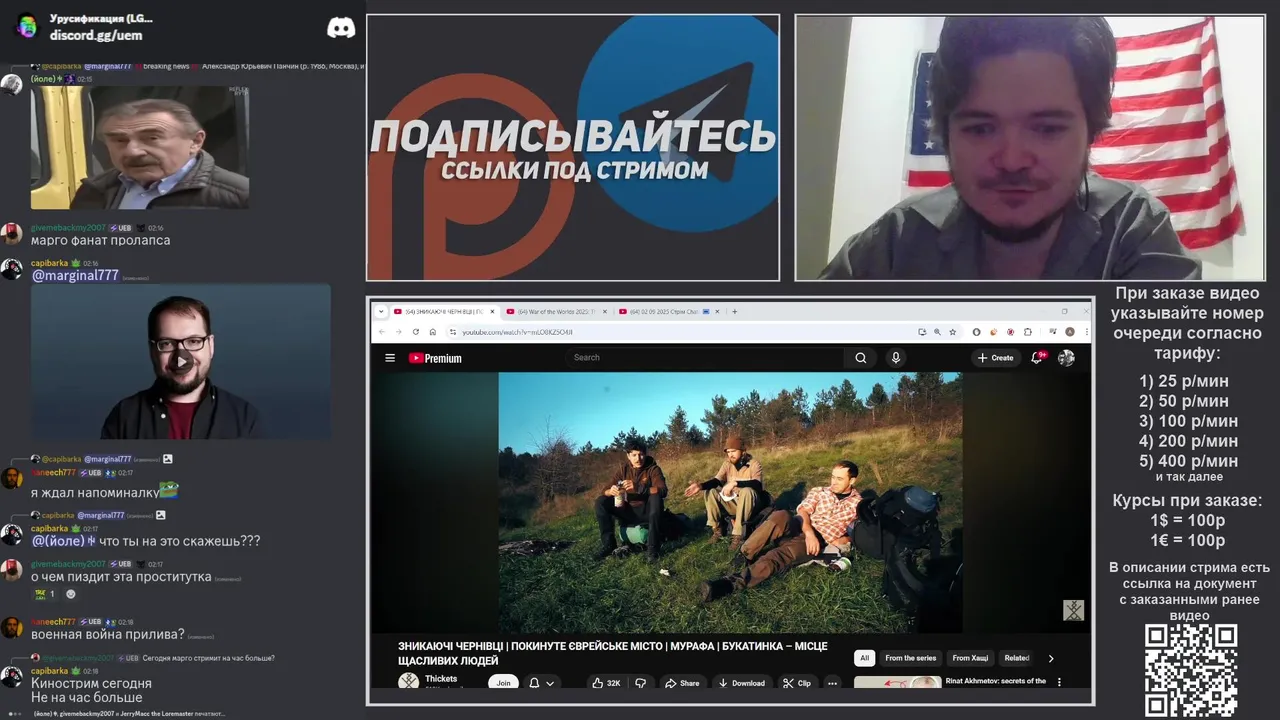1280x720 pixels.
Task: Download the video
Action: pos(741,683)
